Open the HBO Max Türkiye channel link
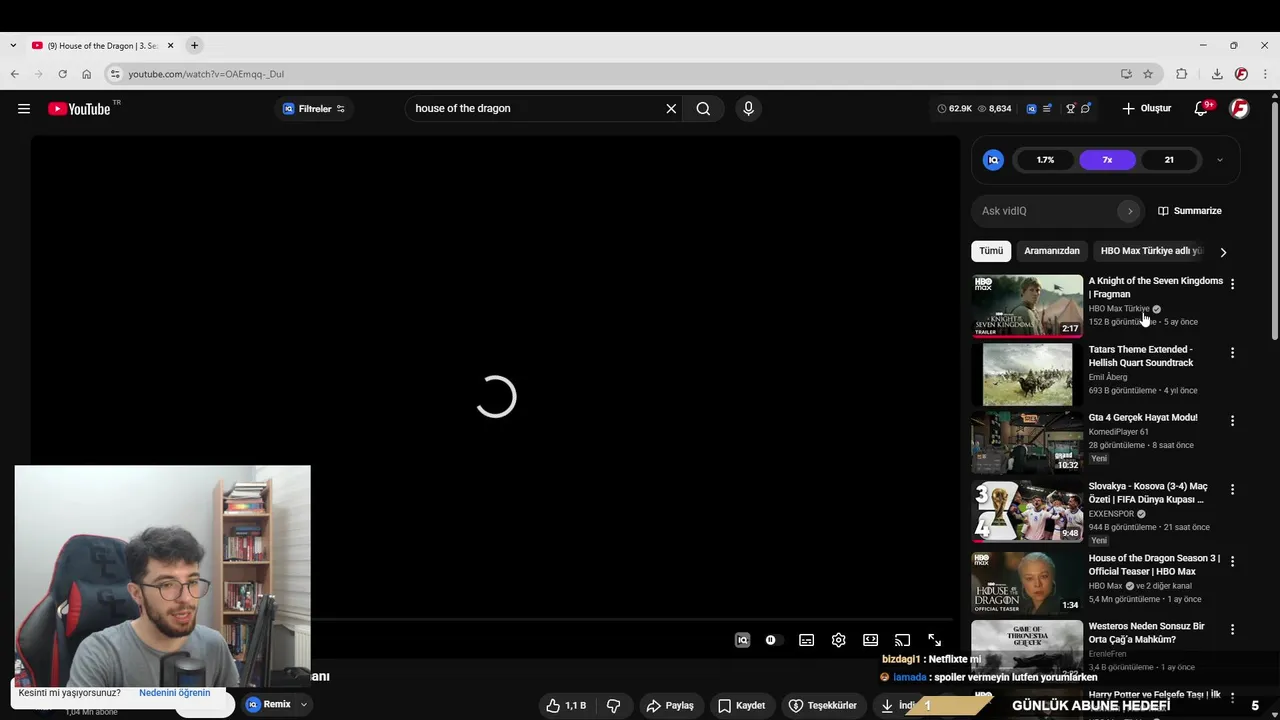 1119,309
